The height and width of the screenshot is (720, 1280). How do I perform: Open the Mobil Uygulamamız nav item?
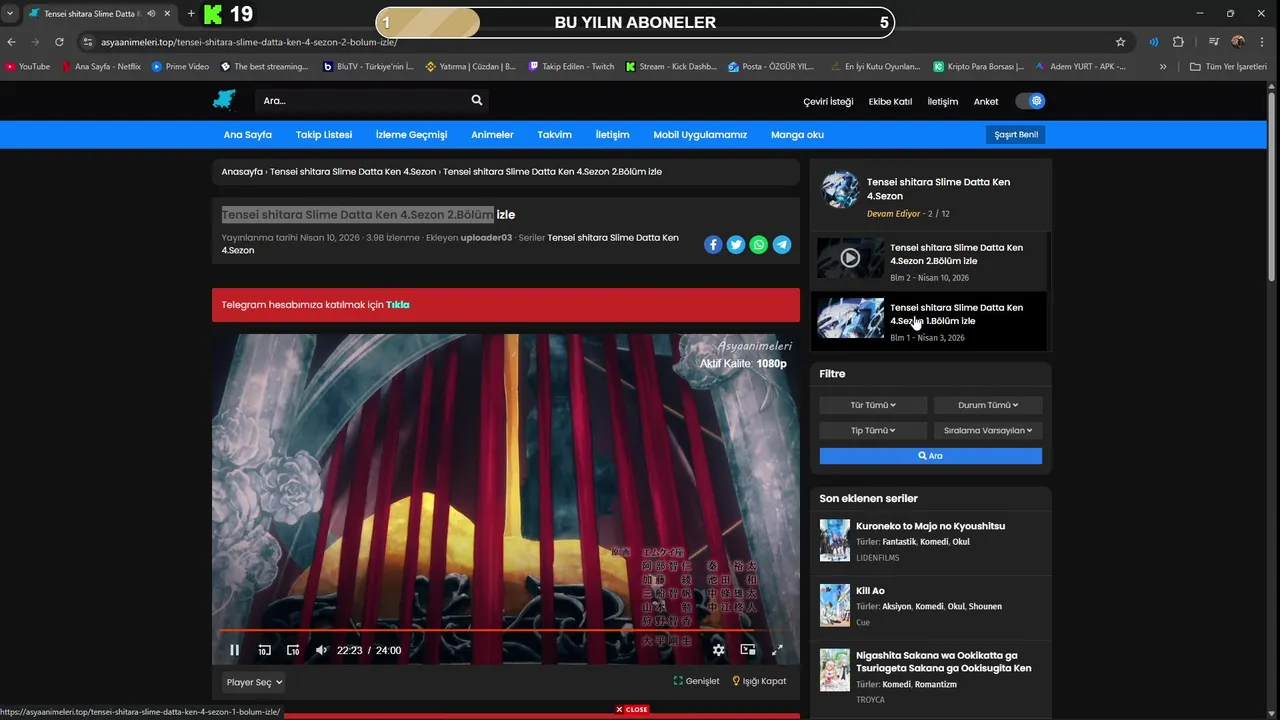(700, 135)
